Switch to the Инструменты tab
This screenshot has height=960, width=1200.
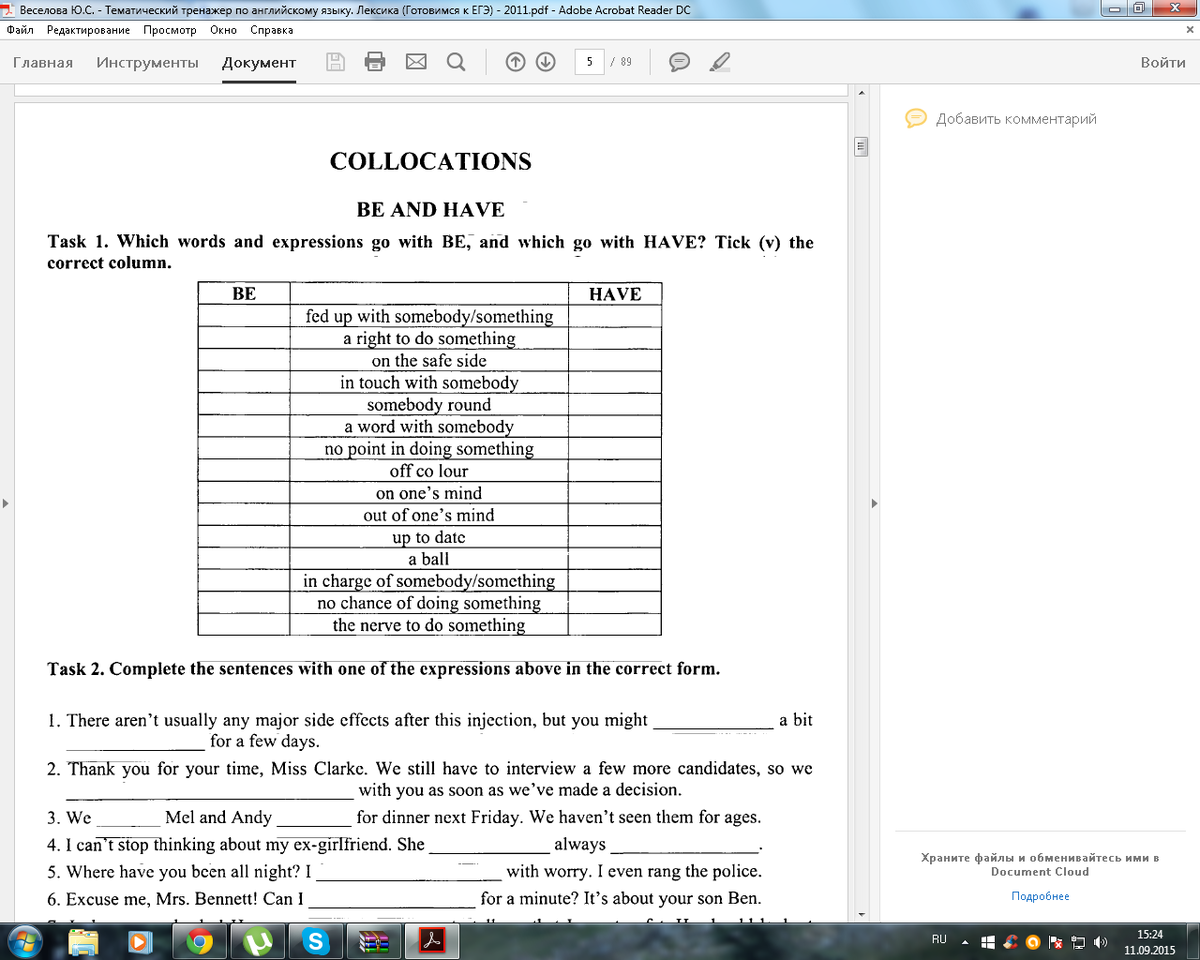[x=147, y=62]
